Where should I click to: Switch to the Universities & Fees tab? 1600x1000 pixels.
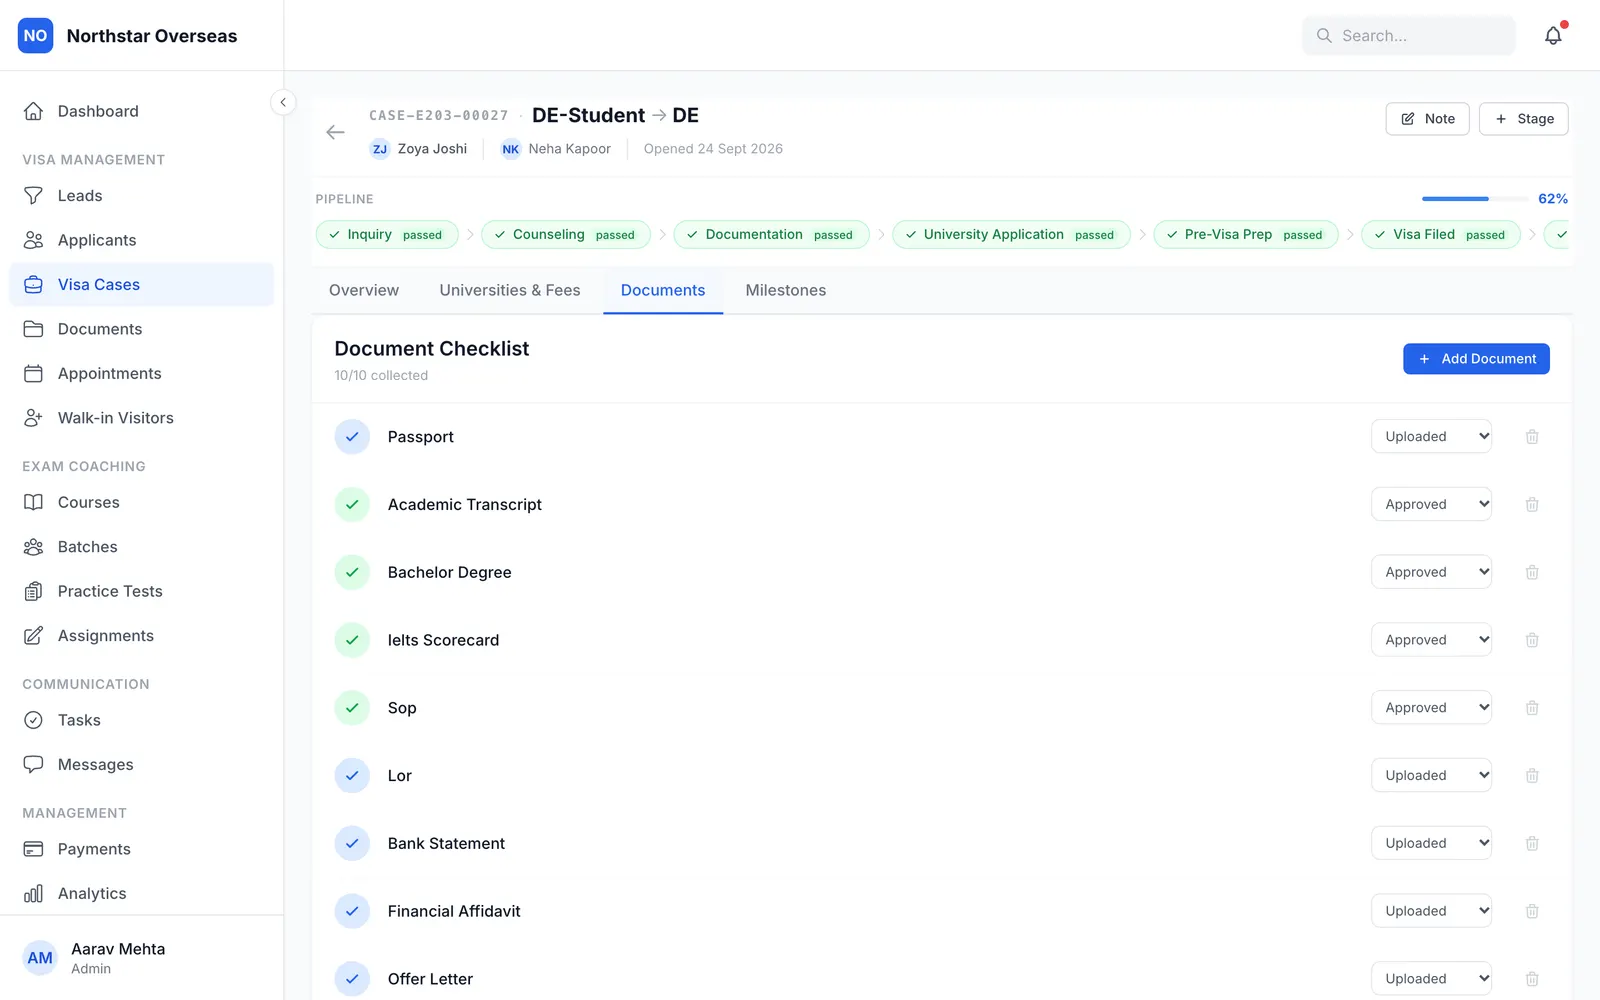(510, 290)
